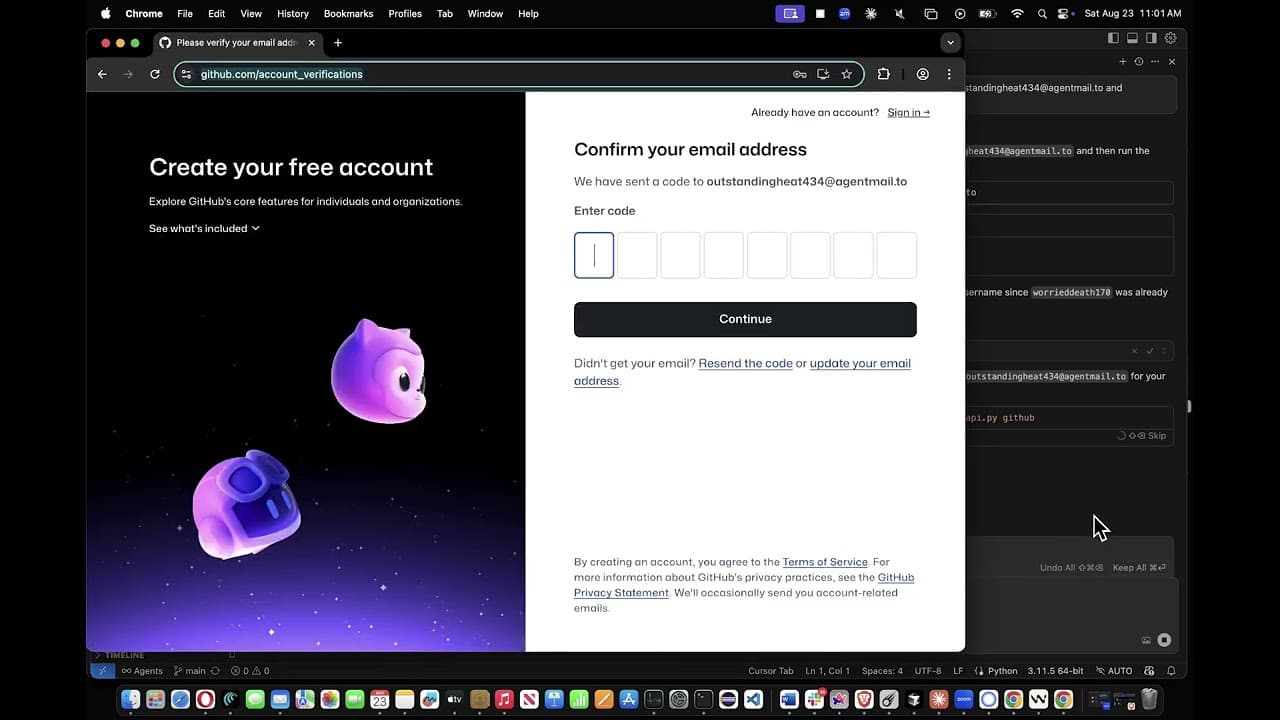
Task: Click AUTO in status bar
Action: click(x=1114, y=671)
